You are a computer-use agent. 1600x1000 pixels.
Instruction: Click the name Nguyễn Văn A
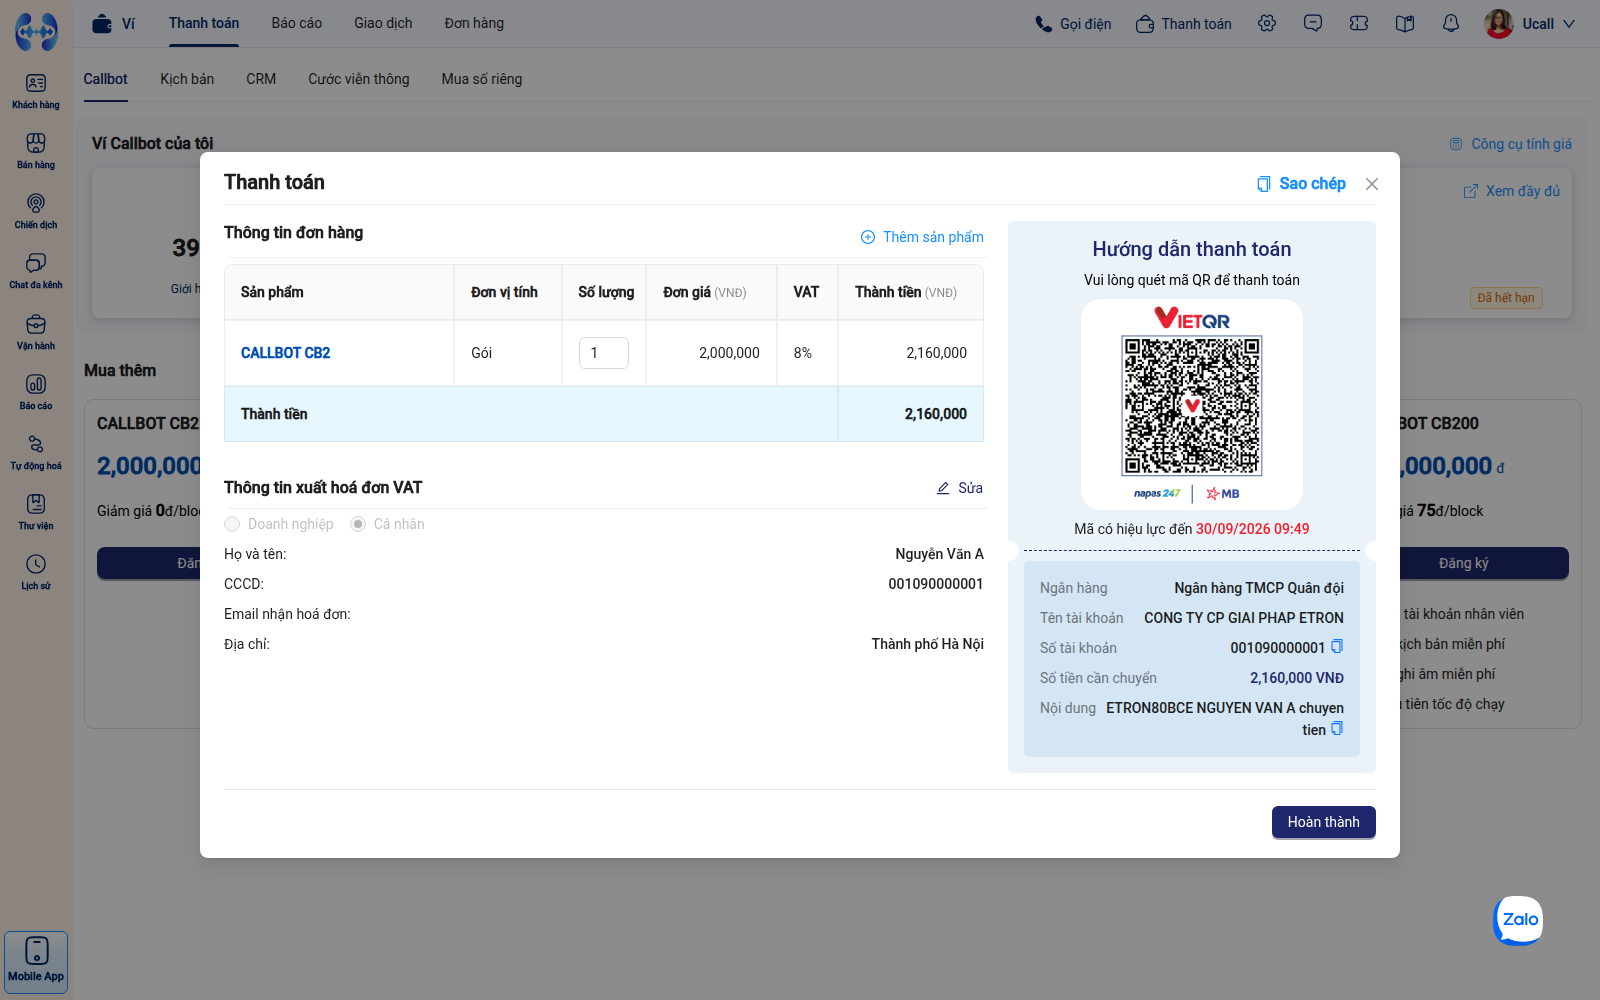coord(940,554)
